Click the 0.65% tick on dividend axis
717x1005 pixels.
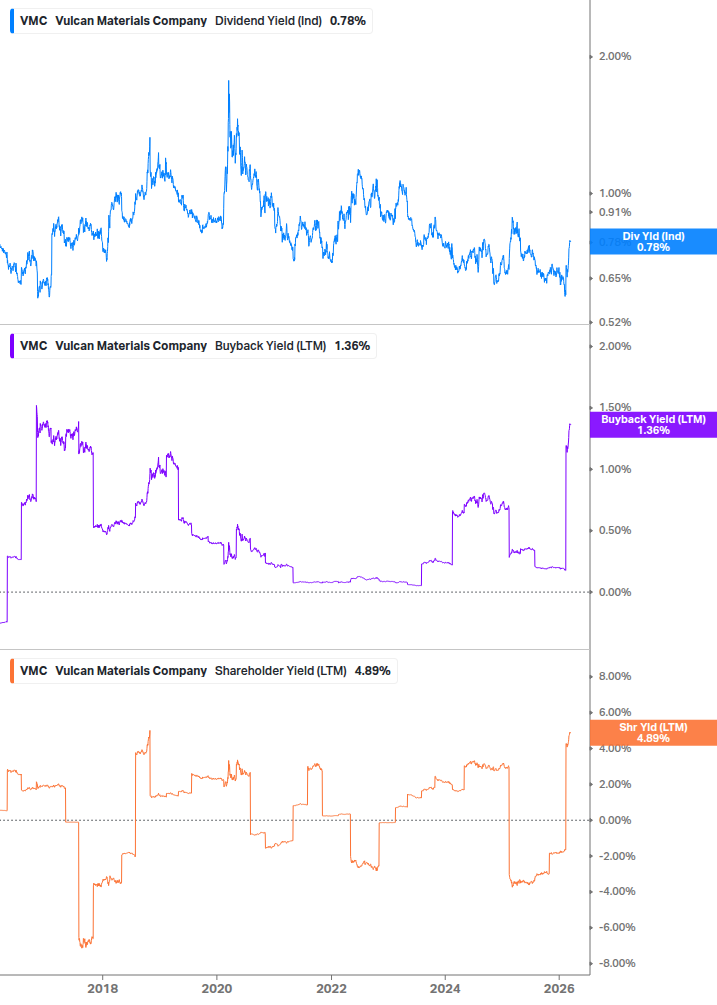[614, 278]
